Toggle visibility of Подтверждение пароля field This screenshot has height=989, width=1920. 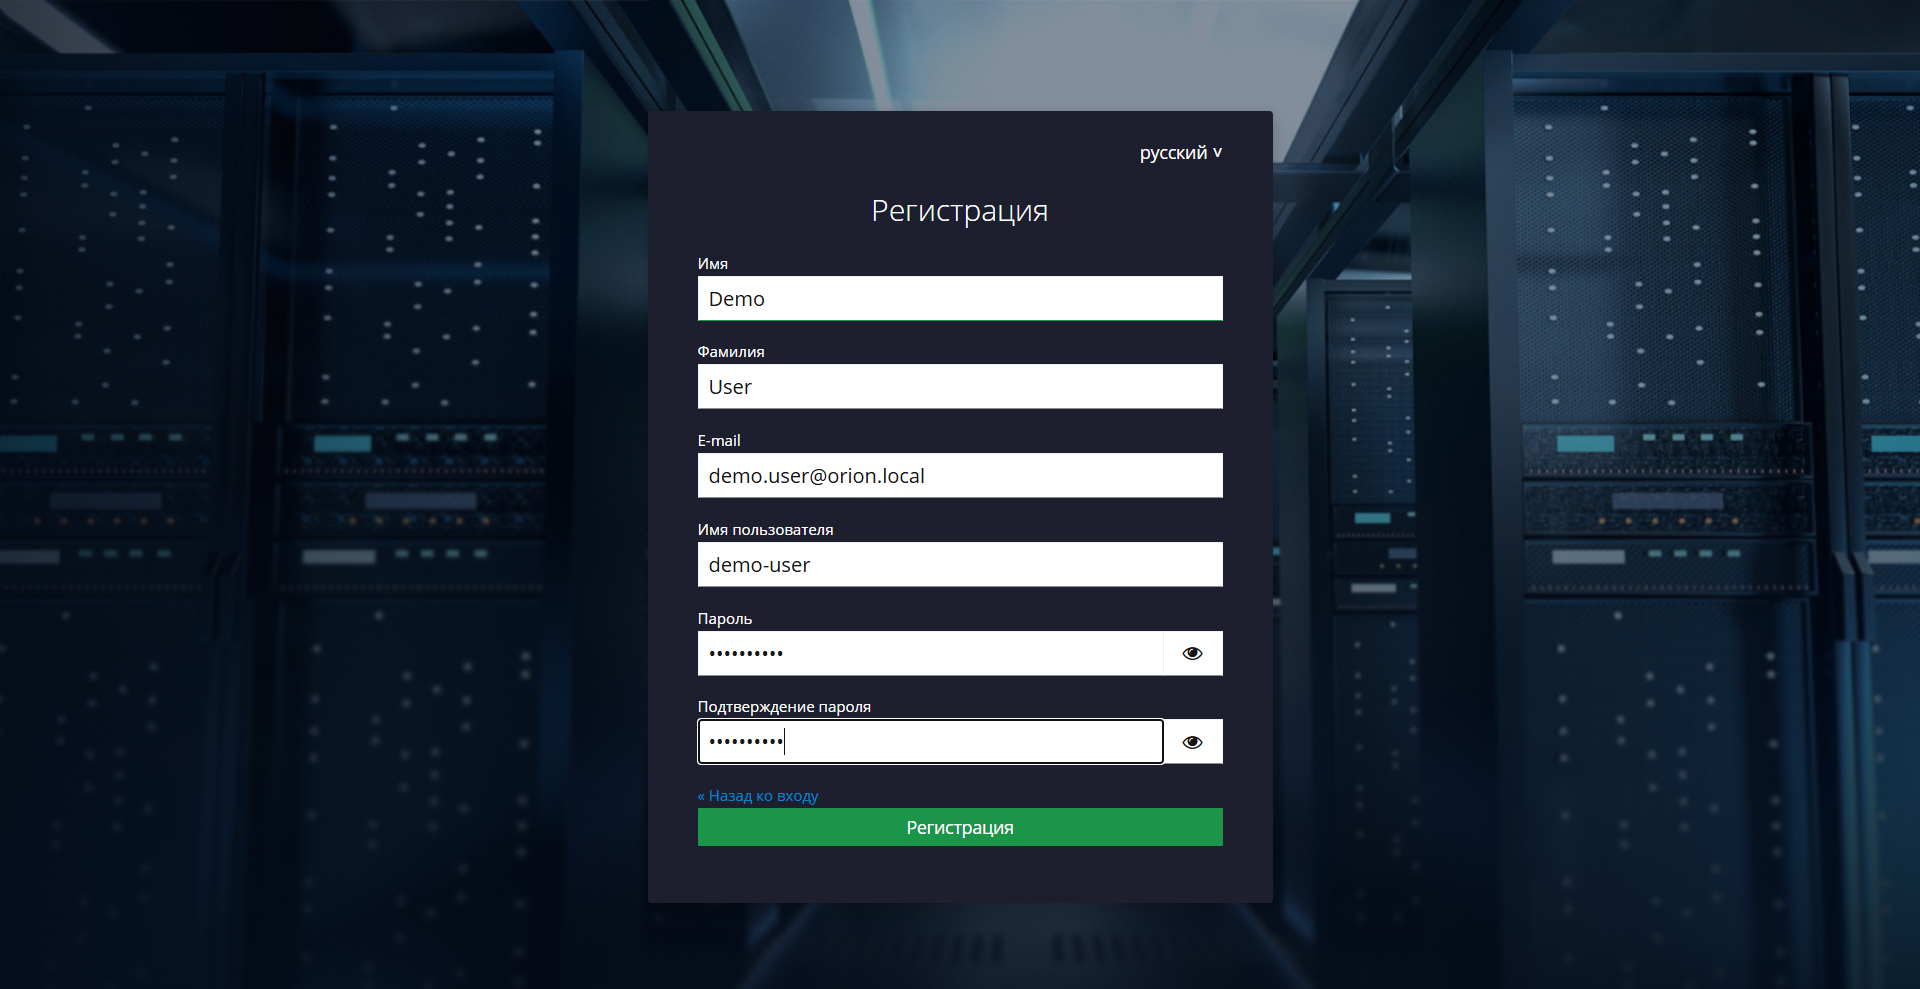[1192, 742]
